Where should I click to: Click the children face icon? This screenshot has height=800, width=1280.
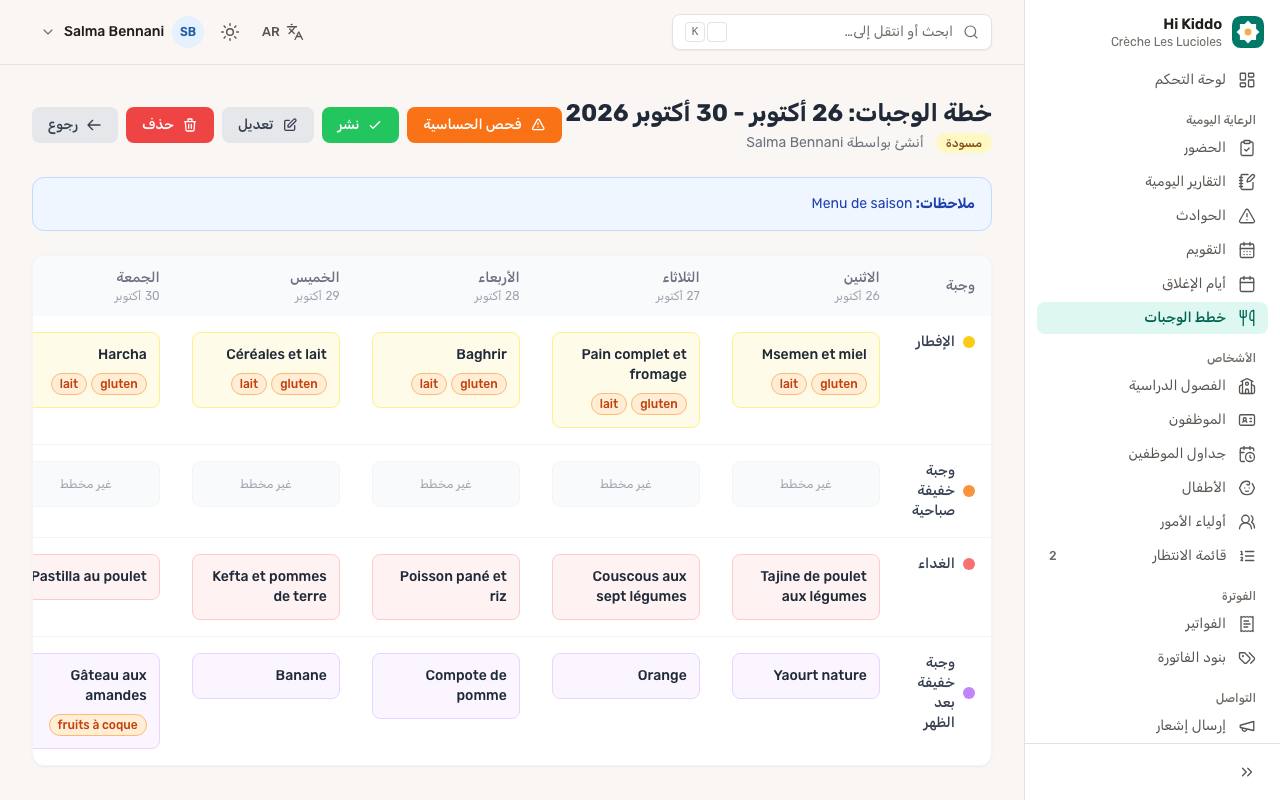tap(1247, 488)
